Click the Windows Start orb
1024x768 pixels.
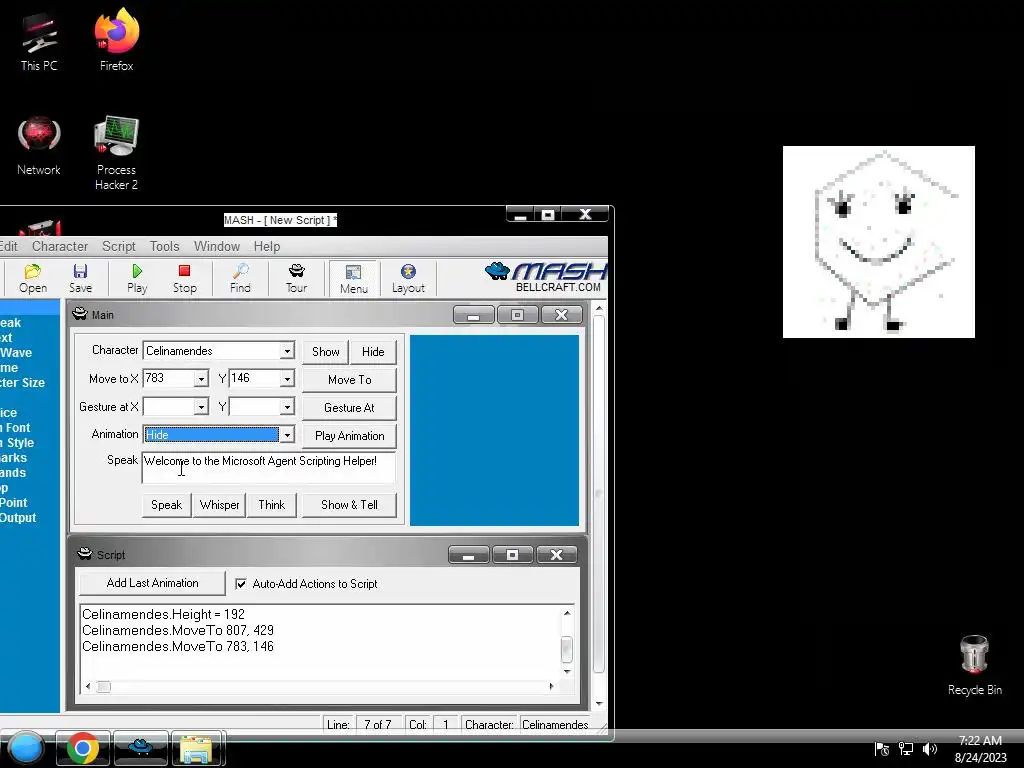(x=26, y=748)
